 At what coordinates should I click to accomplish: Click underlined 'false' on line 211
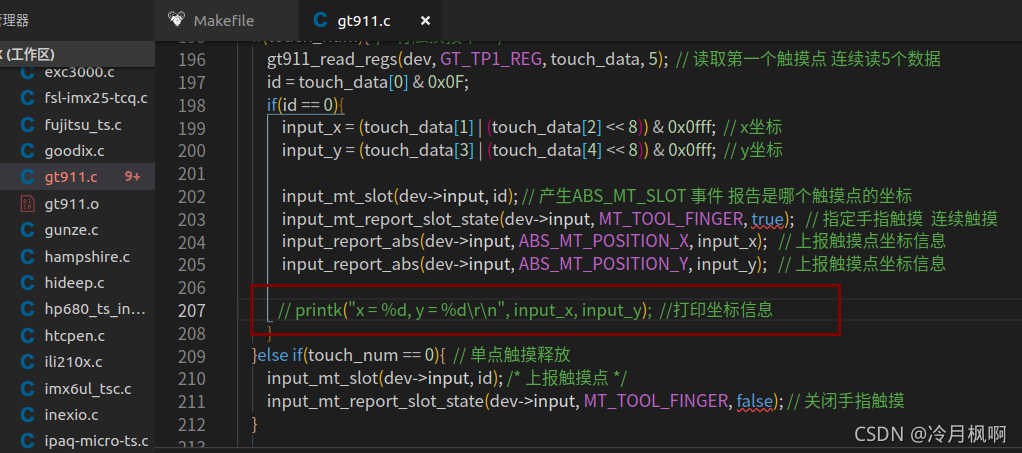point(755,402)
